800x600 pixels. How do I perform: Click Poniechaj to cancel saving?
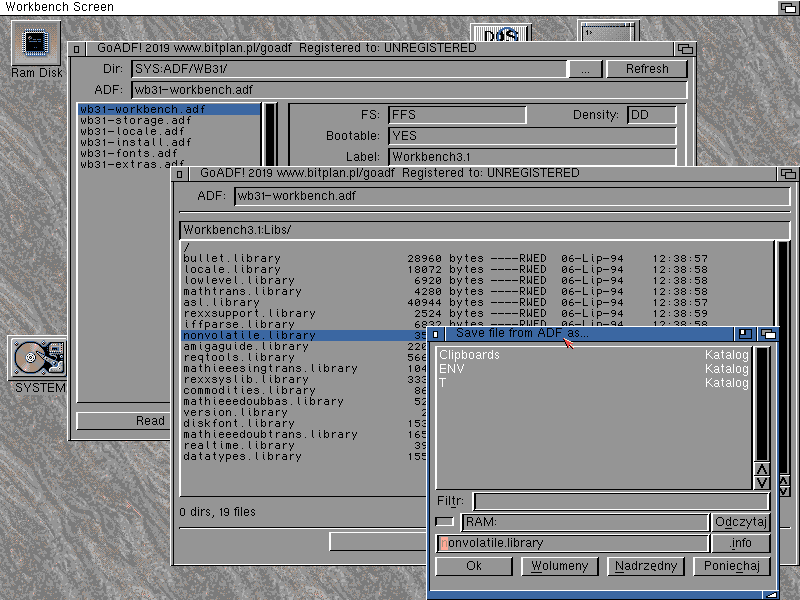pyautogui.click(x=732, y=566)
